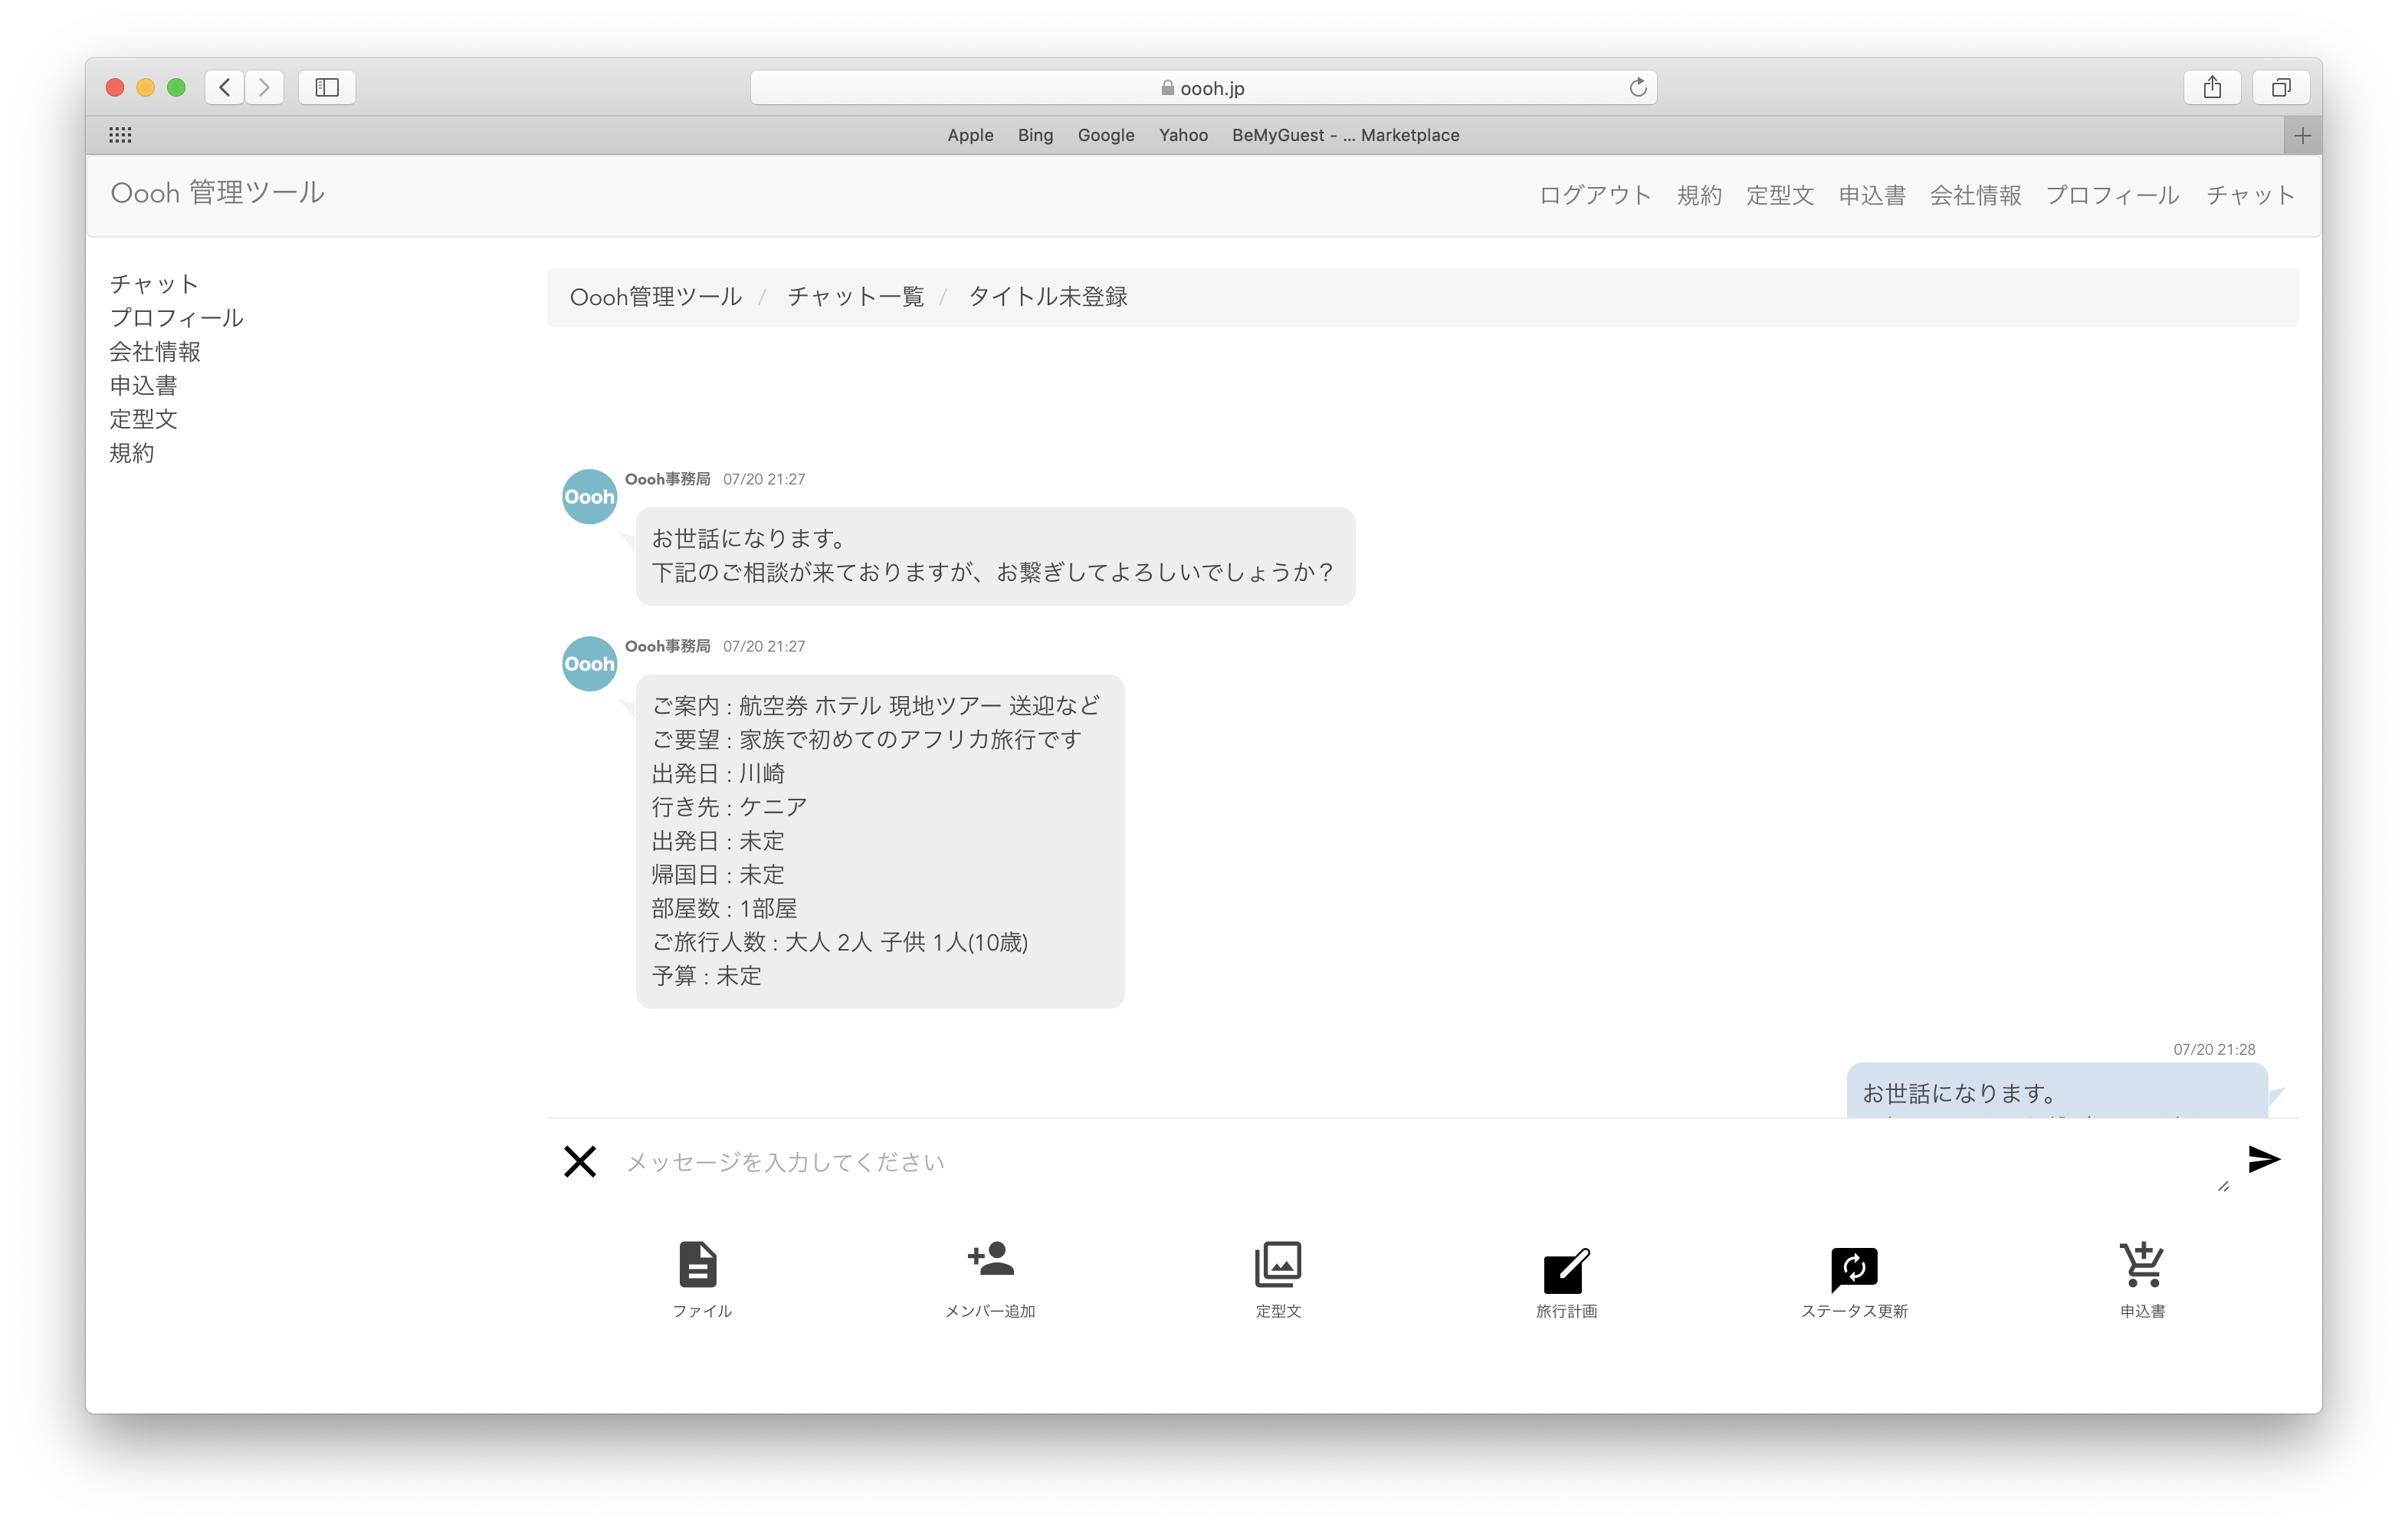Select プロフィール in the left sidebar
The width and height of the screenshot is (2408, 1527).
[x=176, y=318]
